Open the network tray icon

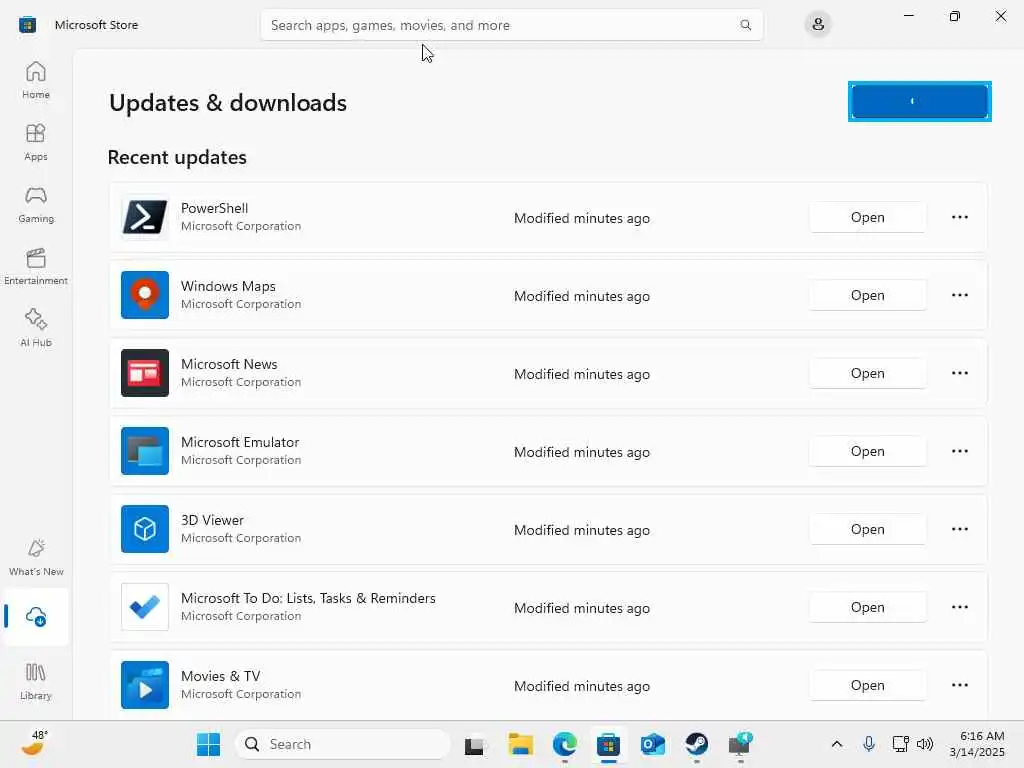(x=901, y=744)
